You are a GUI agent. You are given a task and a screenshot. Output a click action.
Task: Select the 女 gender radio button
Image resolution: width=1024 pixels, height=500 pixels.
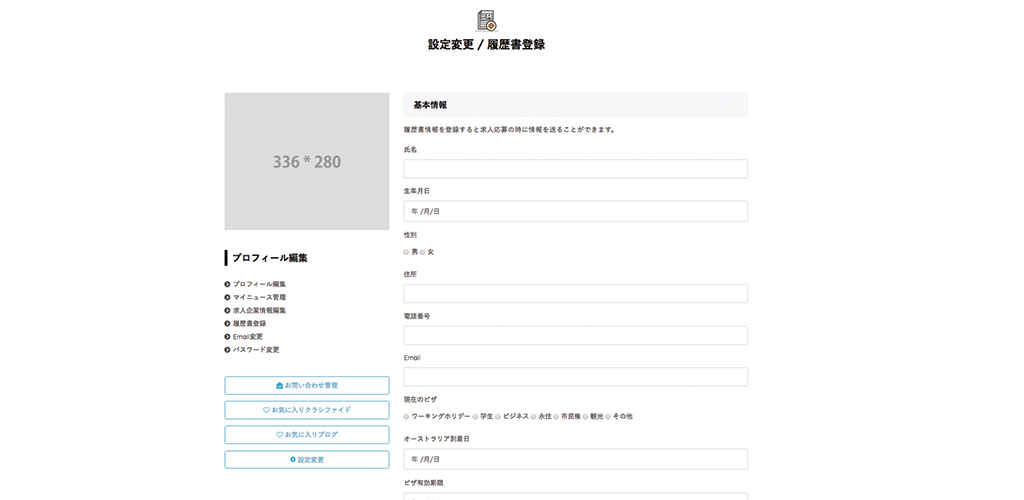pos(423,252)
